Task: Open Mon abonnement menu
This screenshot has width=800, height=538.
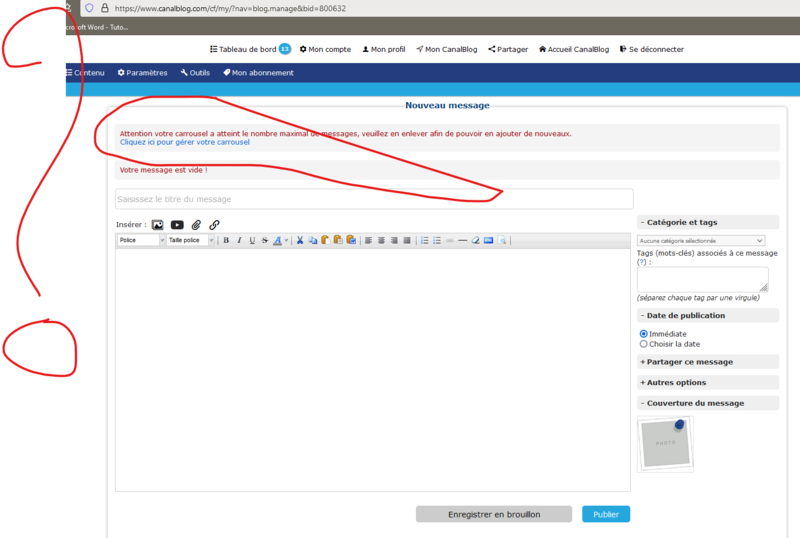Action: click(258, 73)
